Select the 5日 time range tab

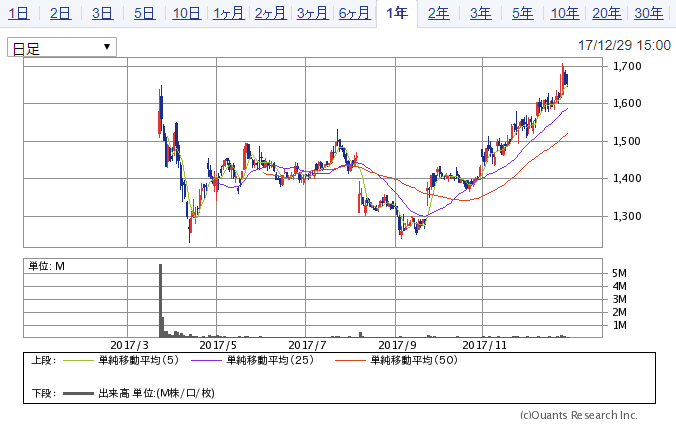coord(144,13)
